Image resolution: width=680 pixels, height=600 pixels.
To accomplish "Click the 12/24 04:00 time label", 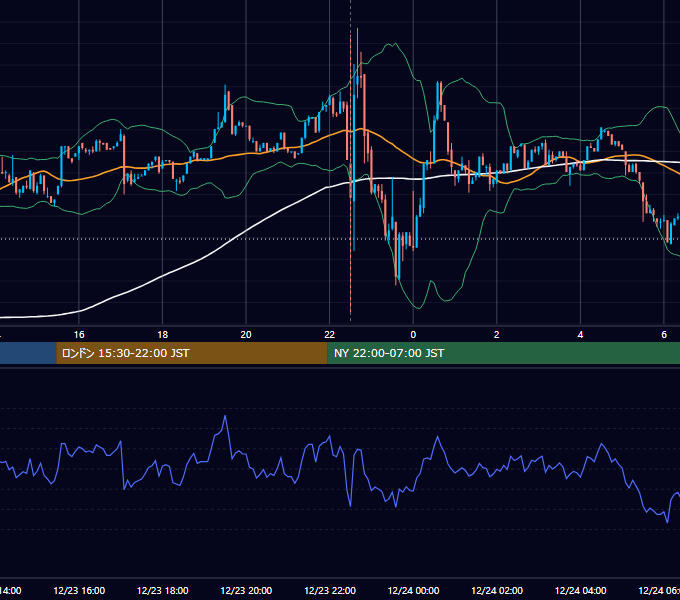I will coord(581,590).
